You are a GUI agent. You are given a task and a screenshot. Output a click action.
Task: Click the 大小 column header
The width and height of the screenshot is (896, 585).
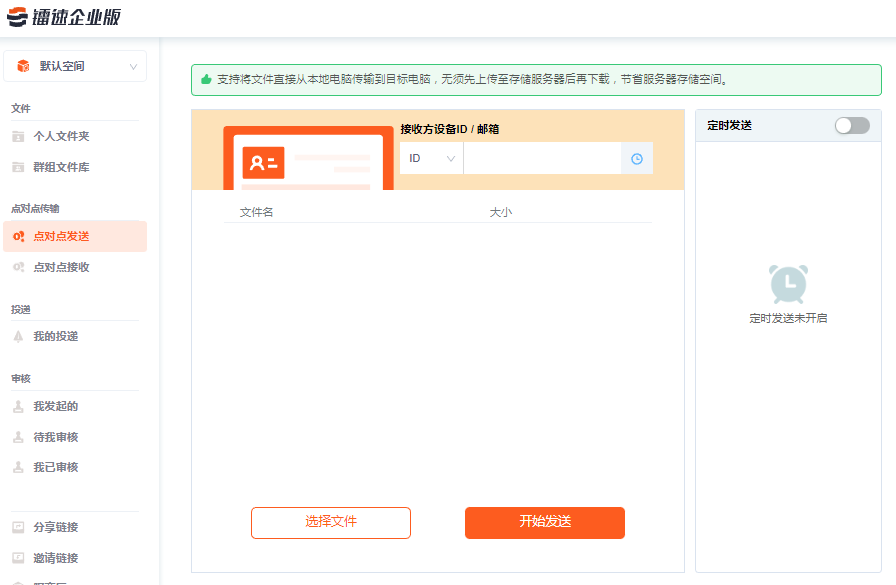point(500,213)
